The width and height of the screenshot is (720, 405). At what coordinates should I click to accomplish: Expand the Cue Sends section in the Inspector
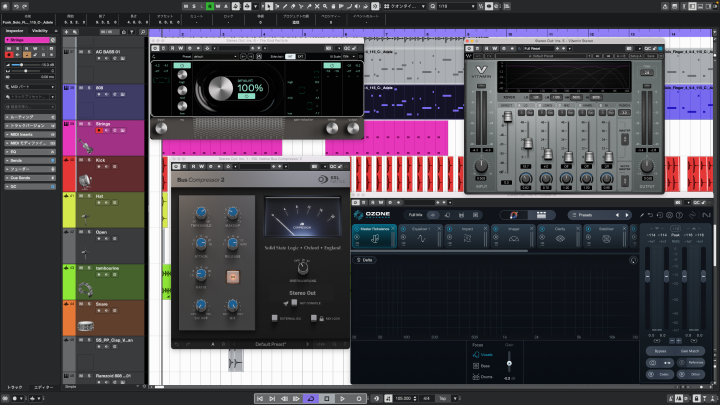point(30,178)
